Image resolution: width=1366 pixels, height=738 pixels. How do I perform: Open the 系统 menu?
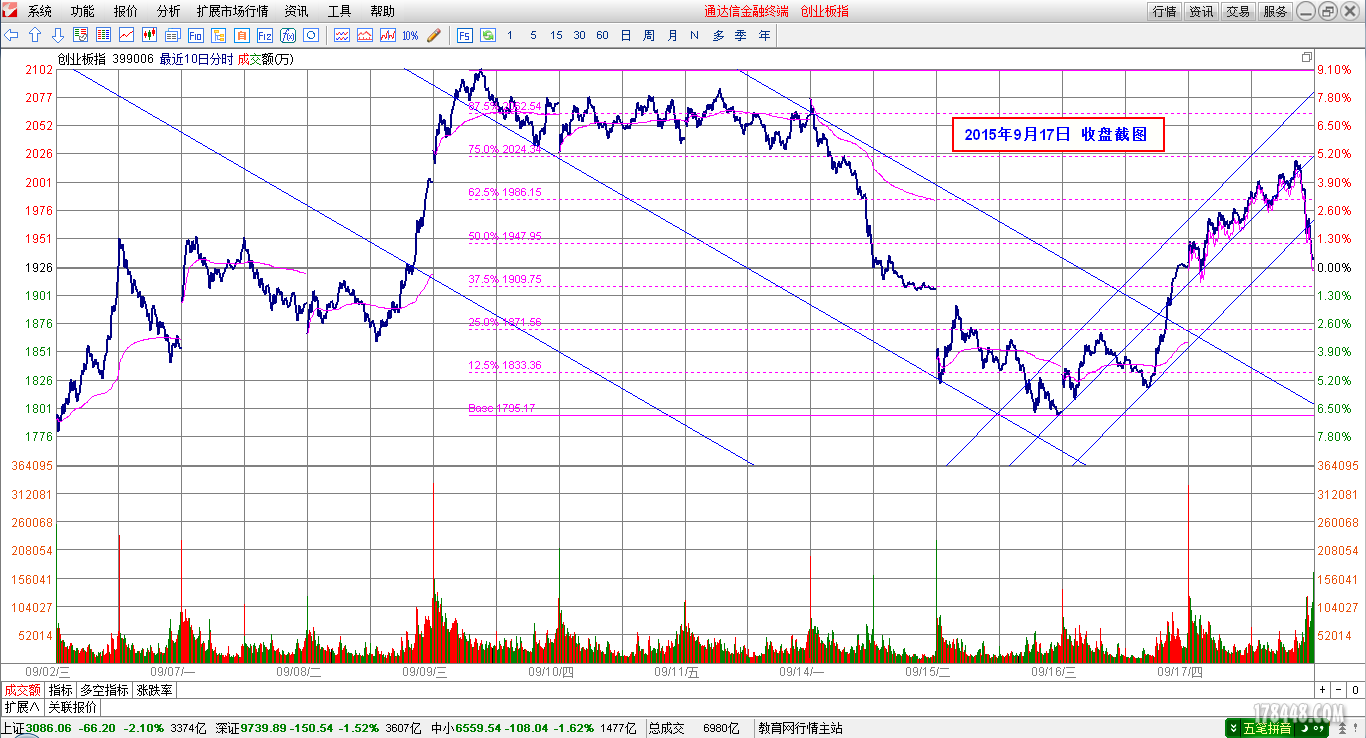[x=40, y=11]
